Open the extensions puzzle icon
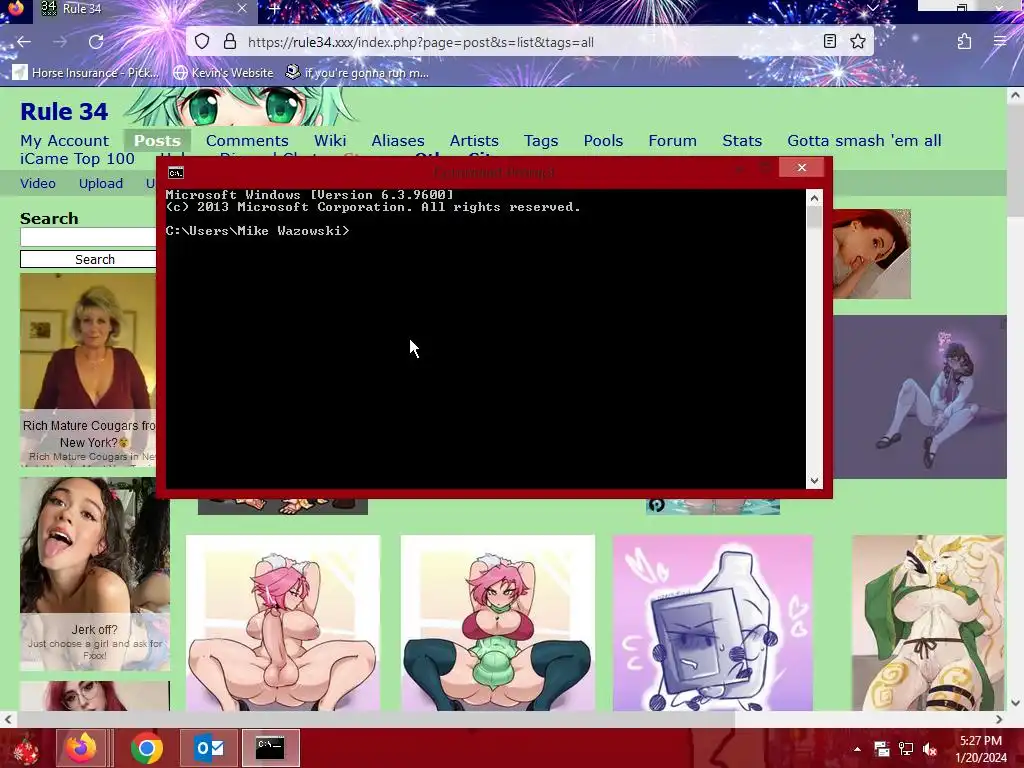This screenshot has width=1024, height=768. click(x=965, y=42)
